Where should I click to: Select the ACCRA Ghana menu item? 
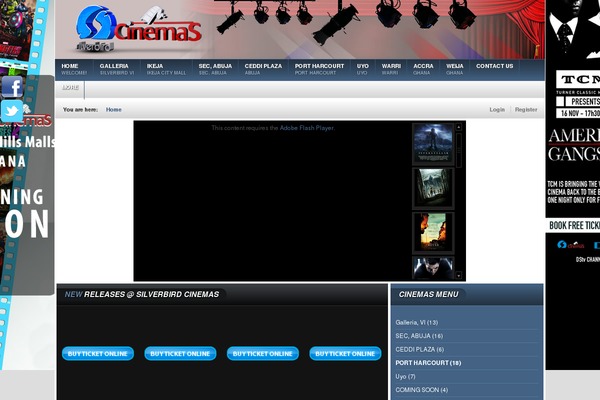pyautogui.click(x=423, y=69)
